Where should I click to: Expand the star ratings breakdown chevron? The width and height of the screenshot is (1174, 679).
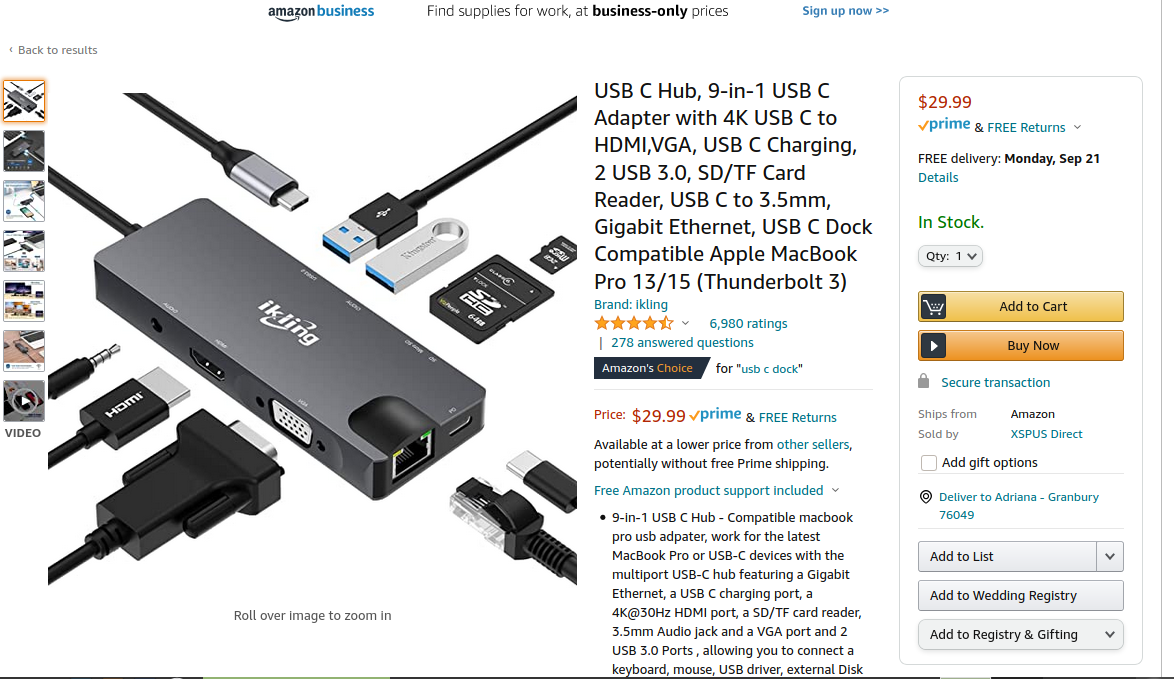(685, 323)
